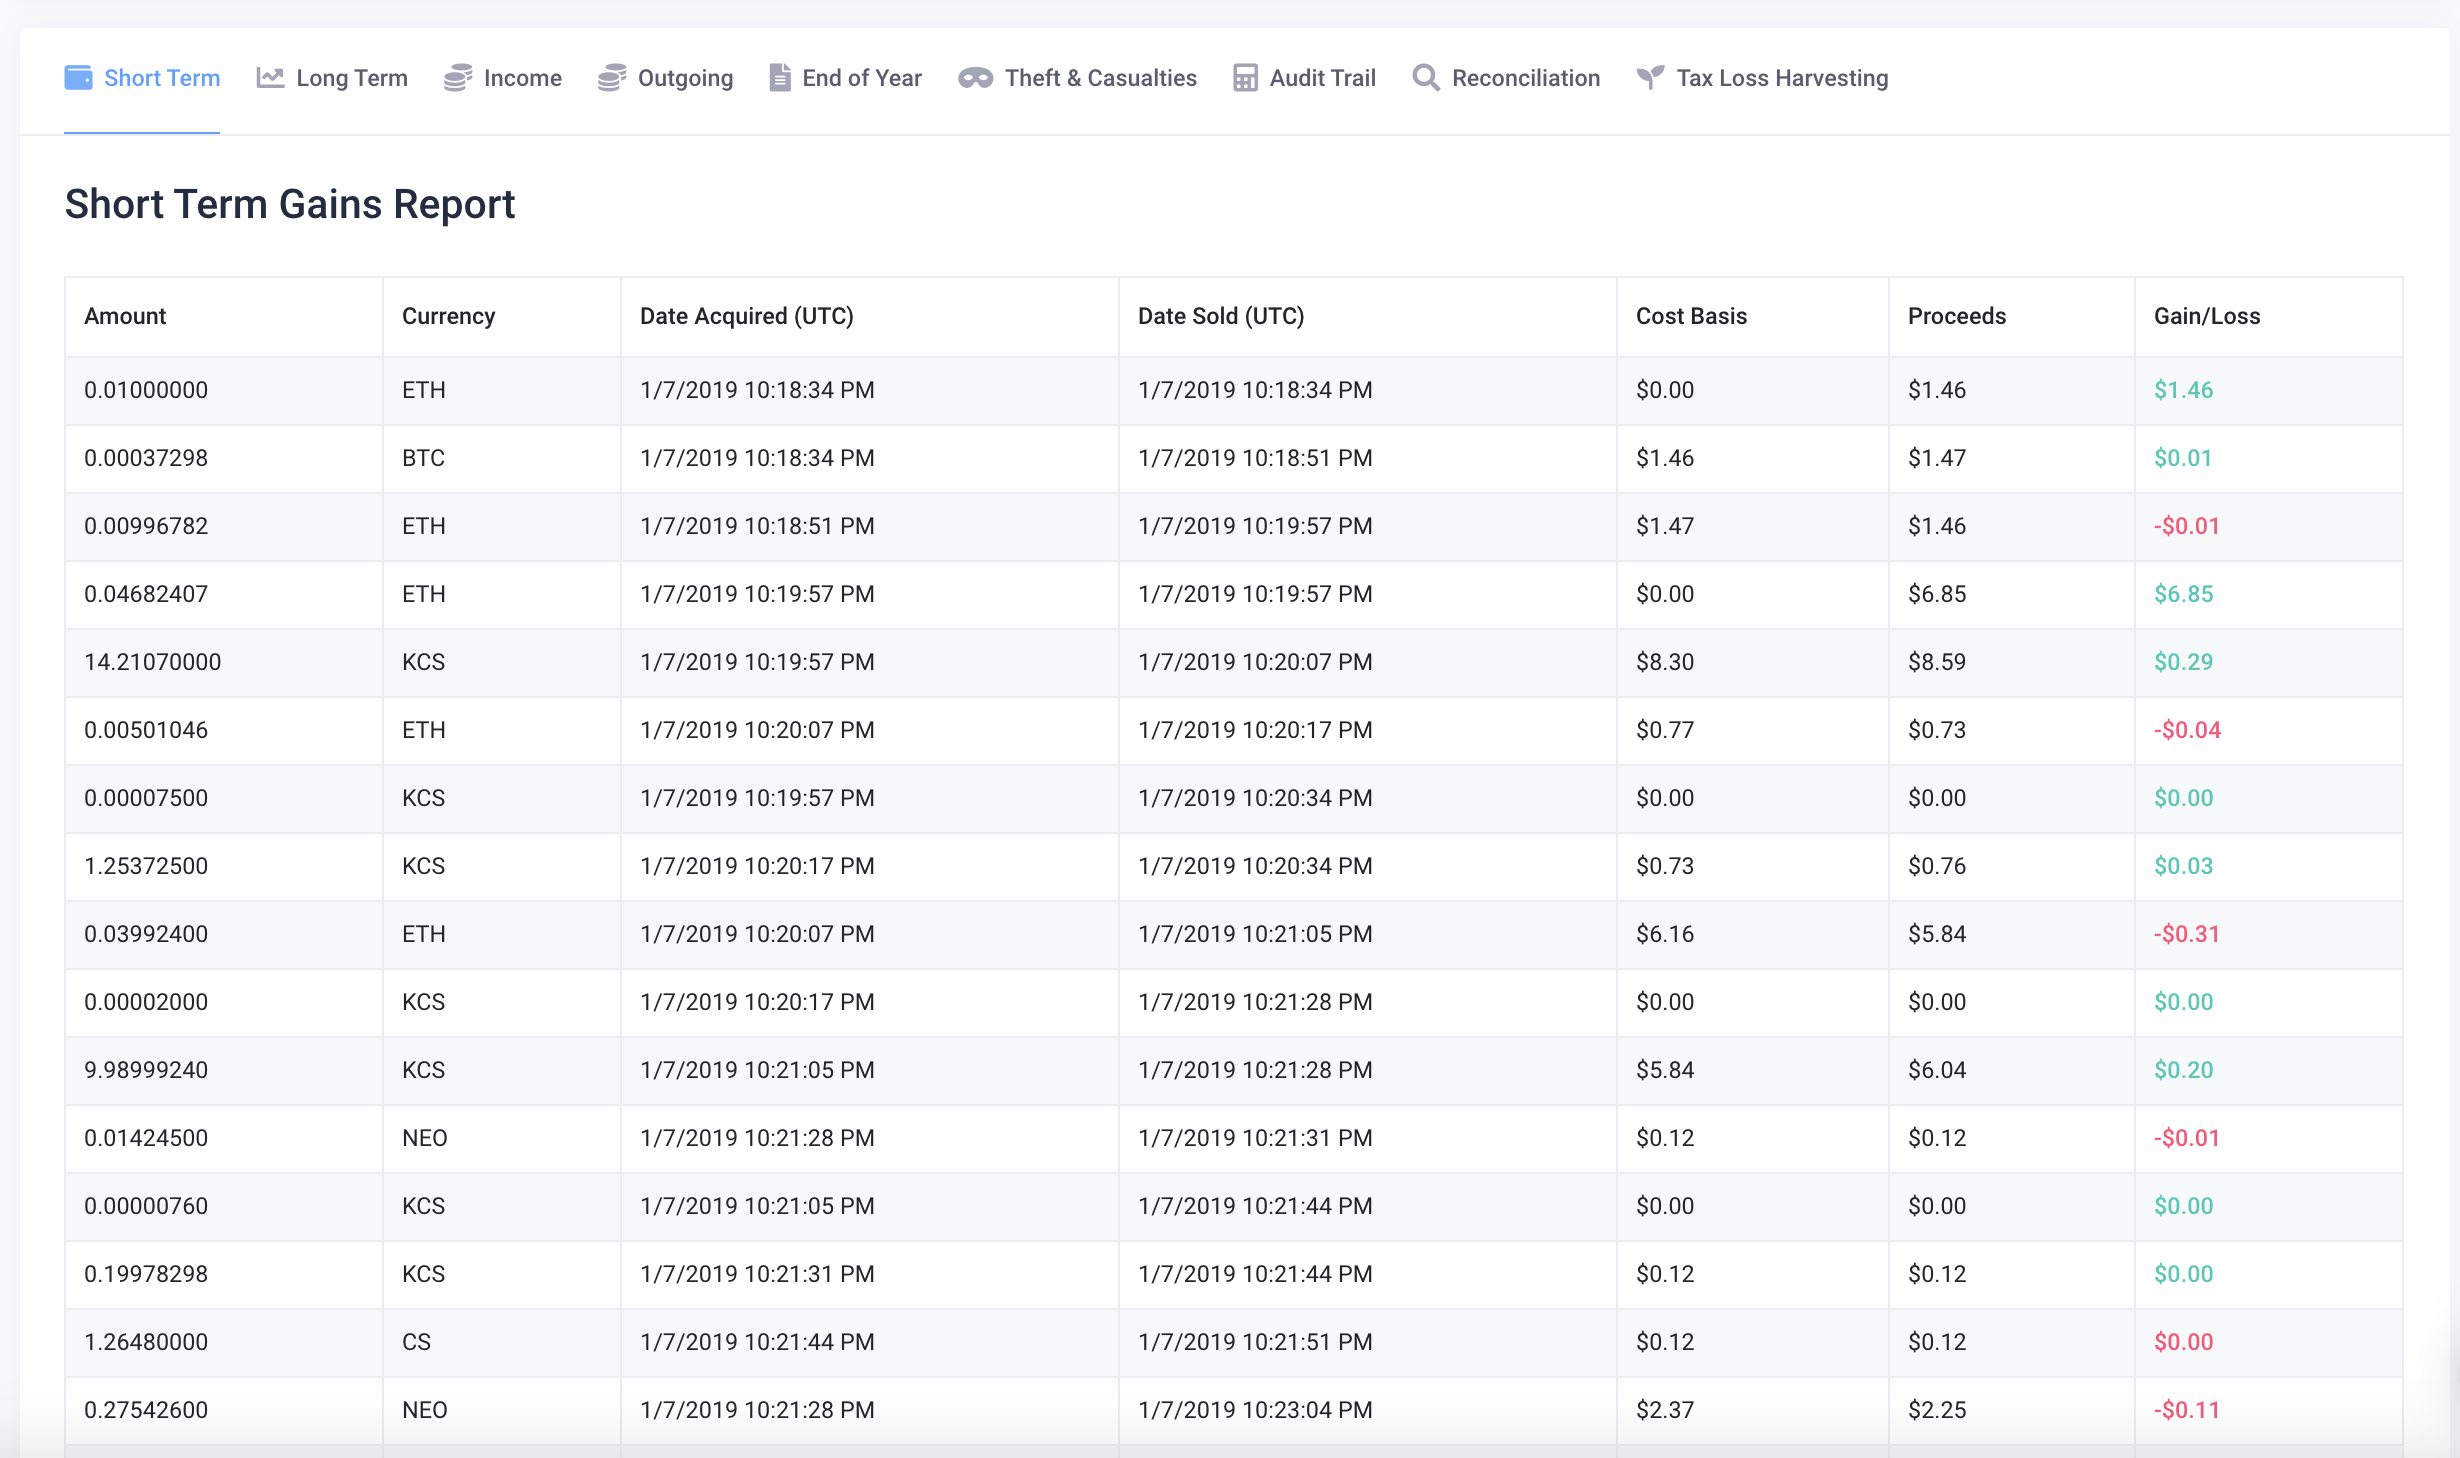Click the Outgoing coins icon
The height and width of the screenshot is (1458, 2460).
tap(612, 78)
